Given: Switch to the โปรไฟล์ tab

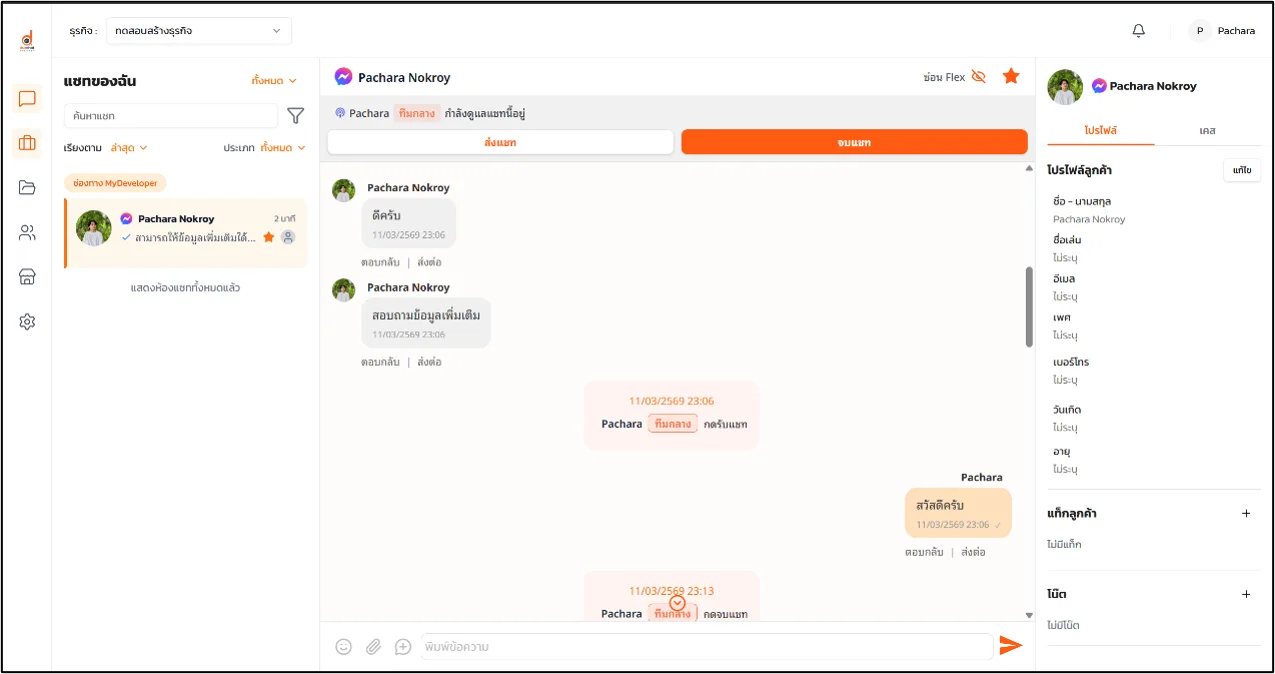Looking at the screenshot, I should click(x=1101, y=131).
